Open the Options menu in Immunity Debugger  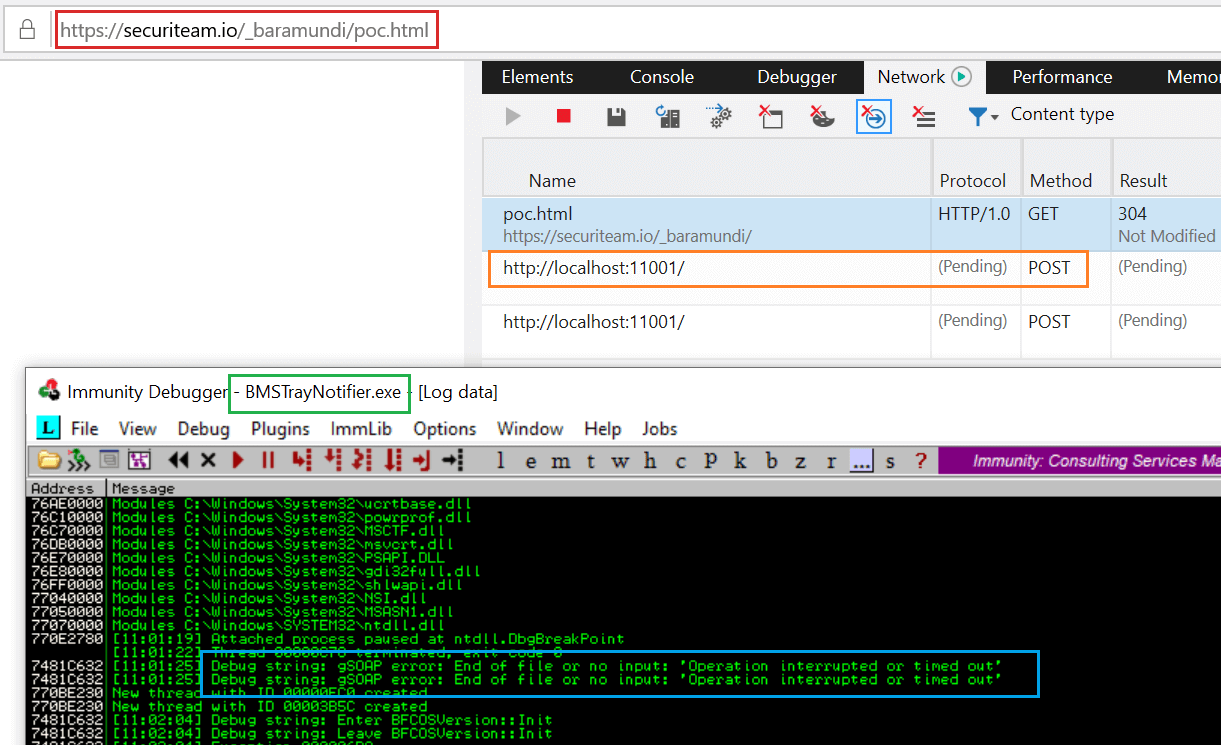pos(445,429)
